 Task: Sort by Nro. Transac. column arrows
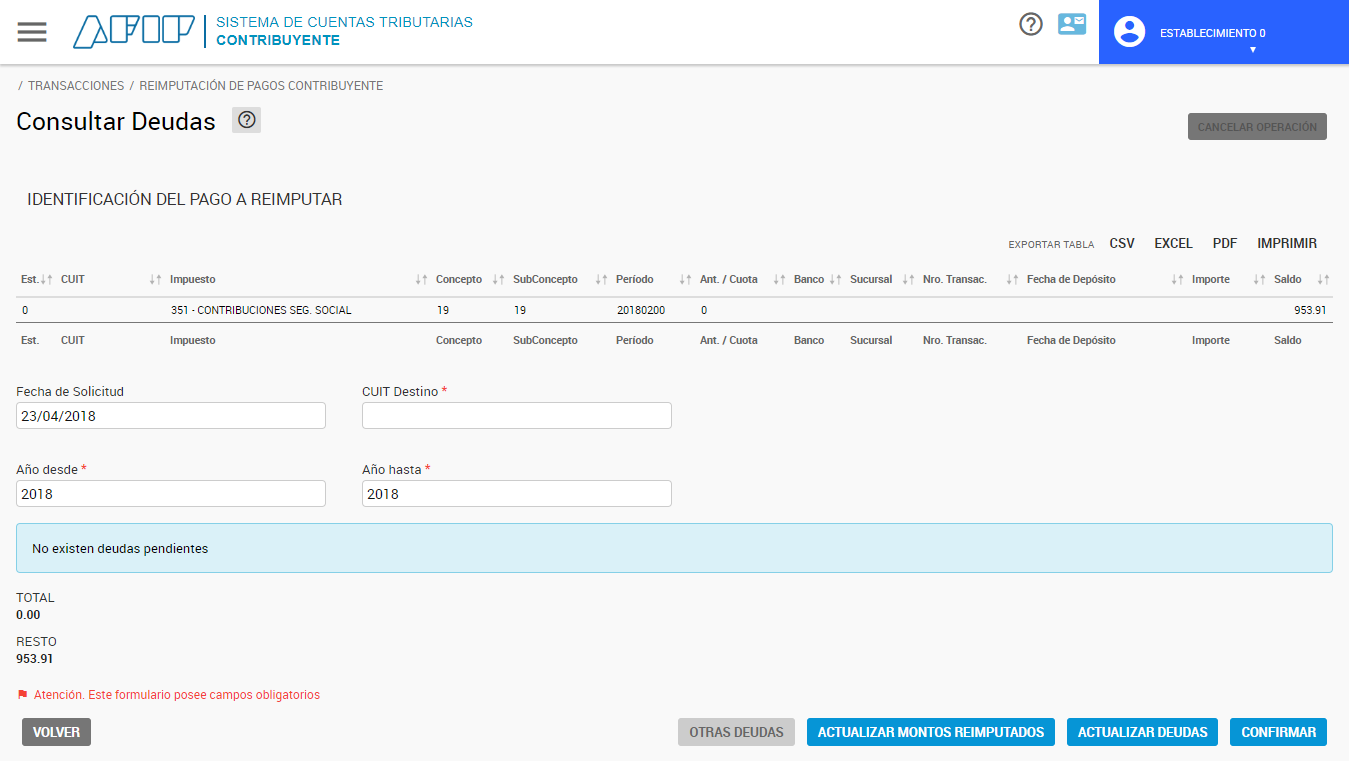(1012, 280)
